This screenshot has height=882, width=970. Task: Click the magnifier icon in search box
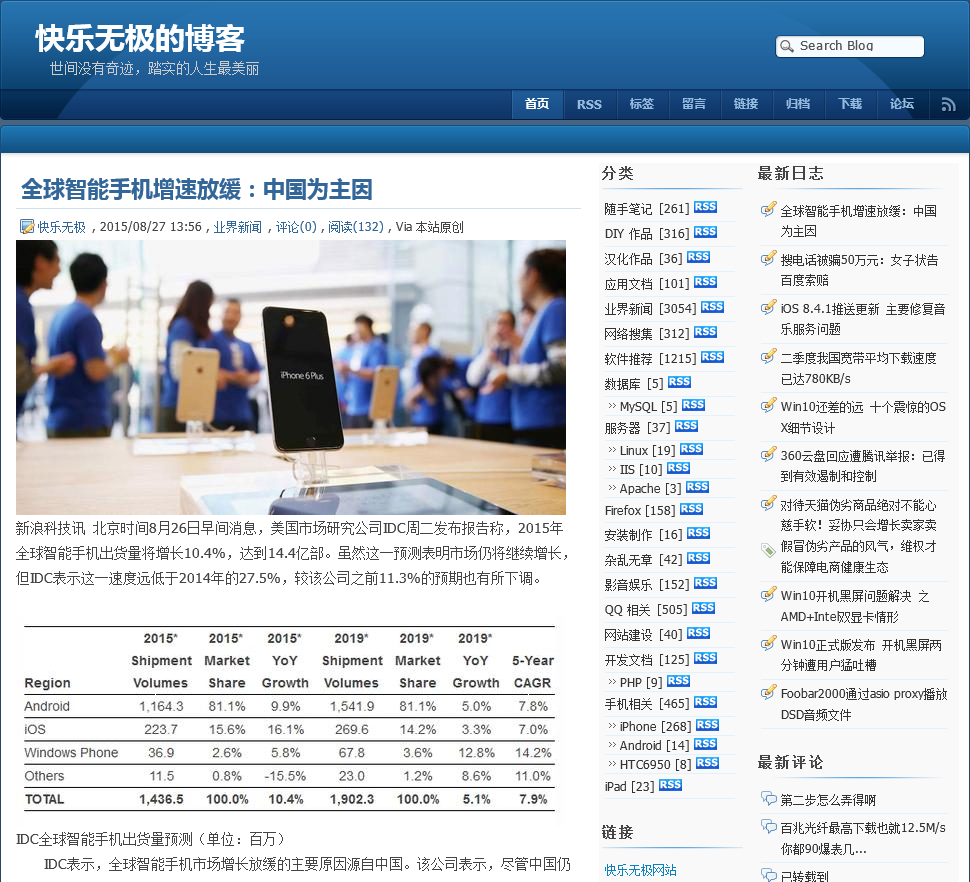pos(787,46)
